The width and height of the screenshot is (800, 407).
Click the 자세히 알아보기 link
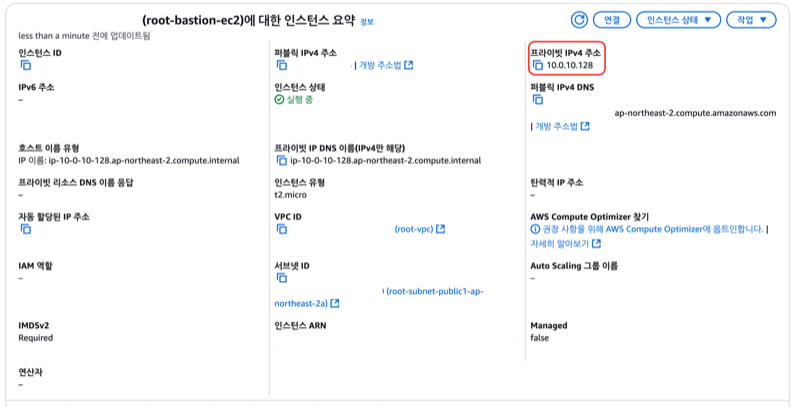pos(565,244)
